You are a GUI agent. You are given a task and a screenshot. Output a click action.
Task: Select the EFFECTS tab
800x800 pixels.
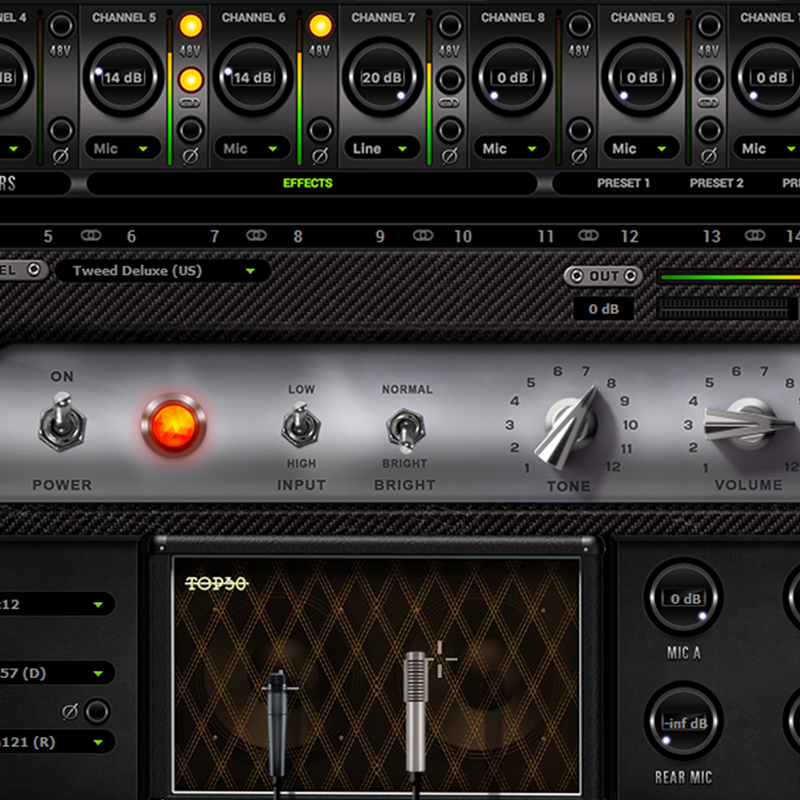coord(308,183)
